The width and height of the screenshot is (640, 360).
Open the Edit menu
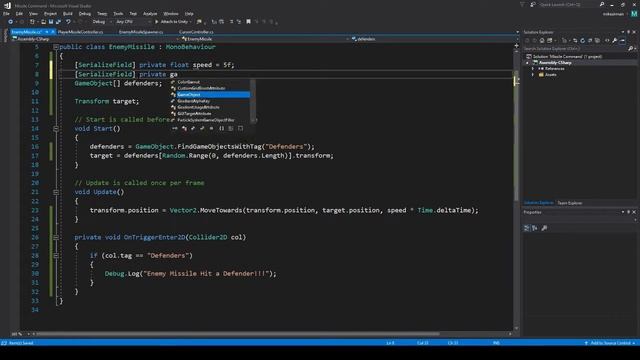click(x=19, y=13)
